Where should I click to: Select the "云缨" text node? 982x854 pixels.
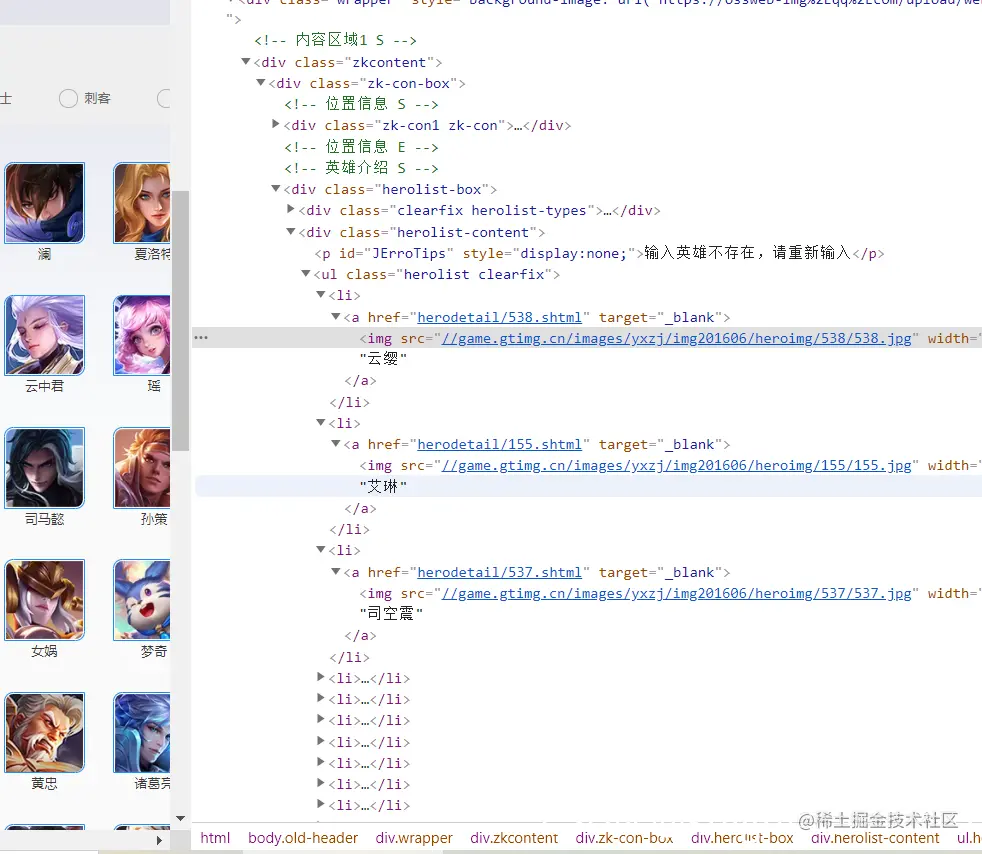383,359
